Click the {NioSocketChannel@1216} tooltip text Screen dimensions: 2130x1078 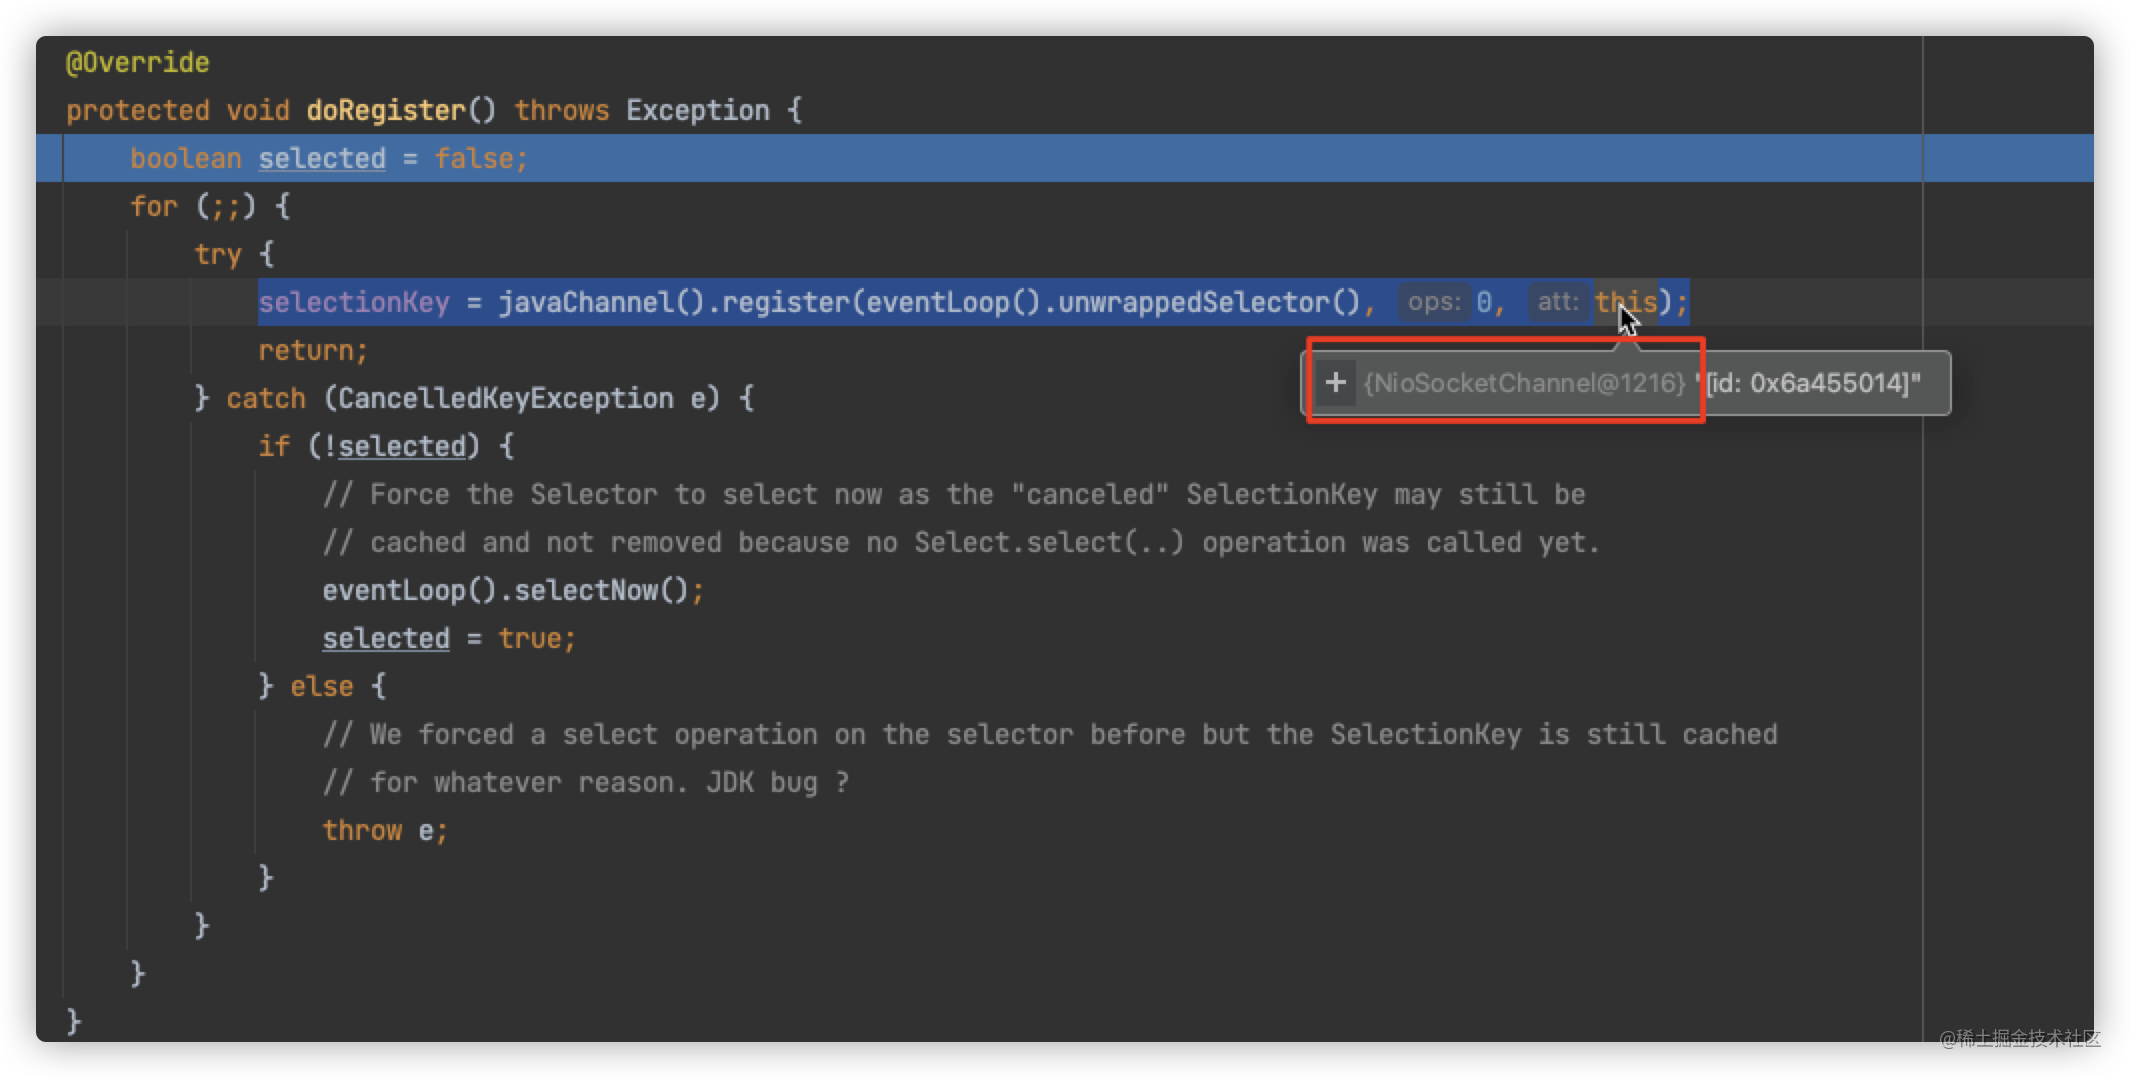[x=1524, y=383]
